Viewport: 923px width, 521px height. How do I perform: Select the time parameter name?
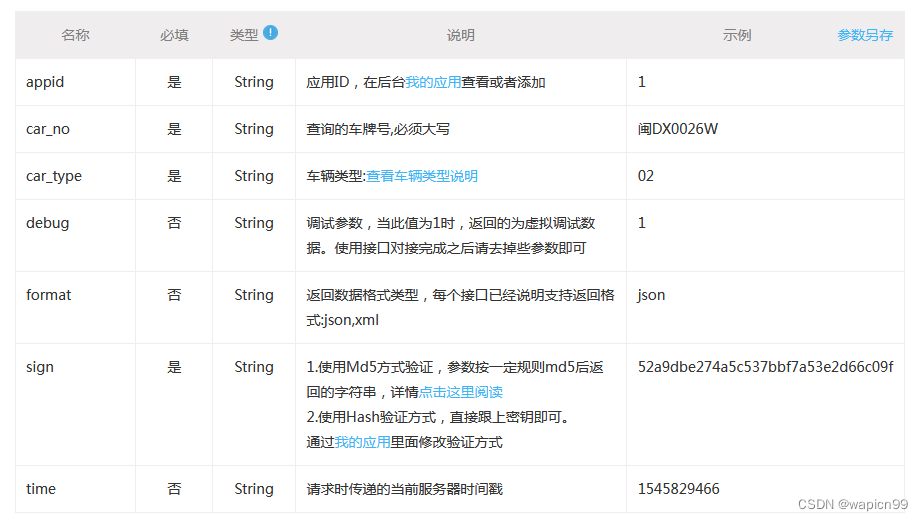[x=41, y=489]
